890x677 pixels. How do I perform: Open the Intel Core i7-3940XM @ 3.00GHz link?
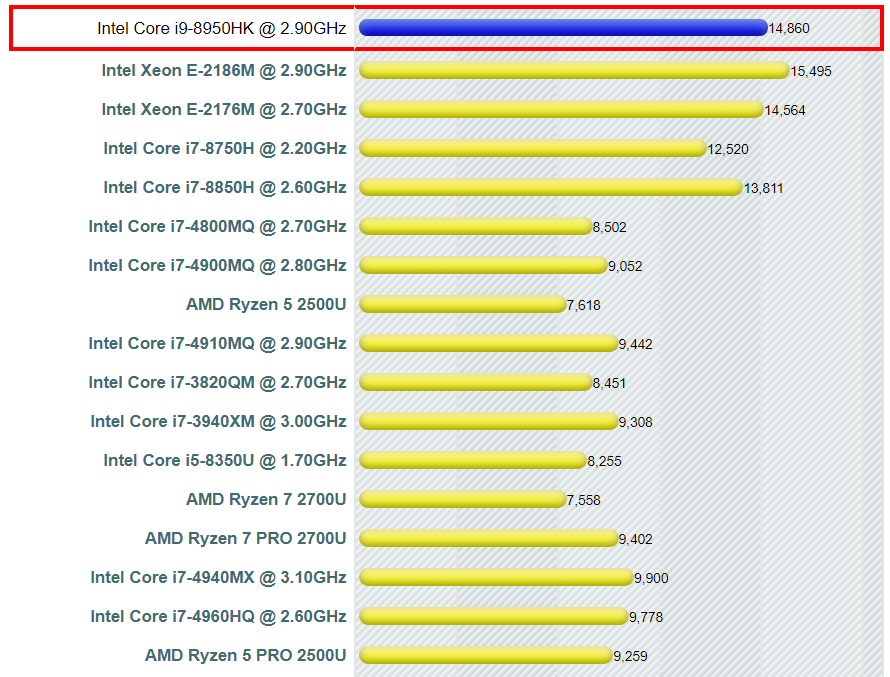pos(219,422)
